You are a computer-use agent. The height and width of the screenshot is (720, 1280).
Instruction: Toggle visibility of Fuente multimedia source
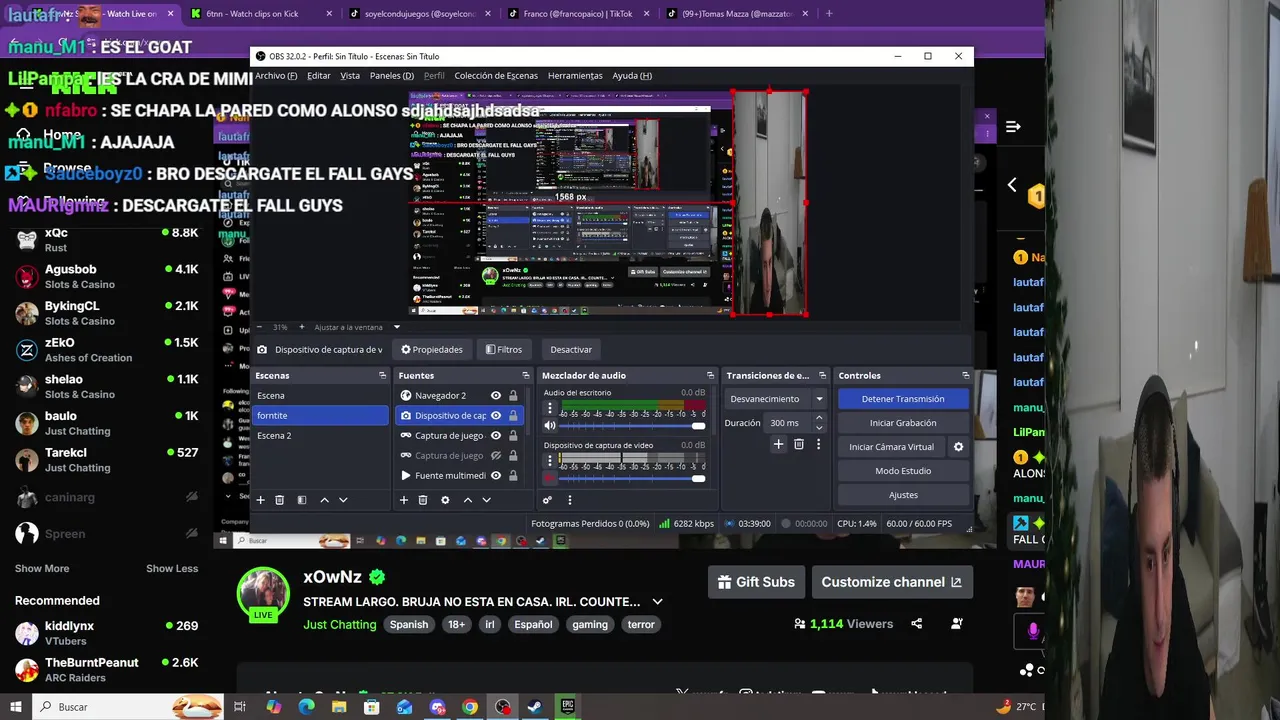tap(496, 476)
